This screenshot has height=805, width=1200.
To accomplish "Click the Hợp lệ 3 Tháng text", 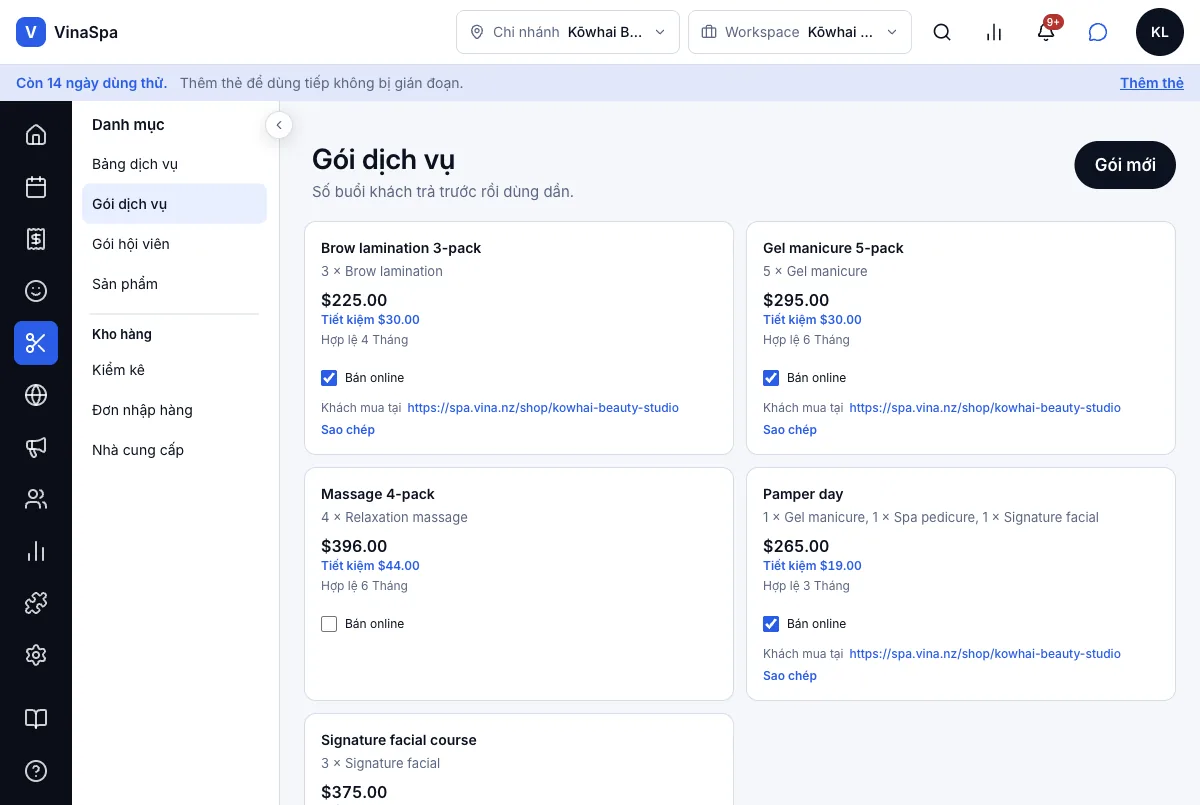I will [x=806, y=586].
